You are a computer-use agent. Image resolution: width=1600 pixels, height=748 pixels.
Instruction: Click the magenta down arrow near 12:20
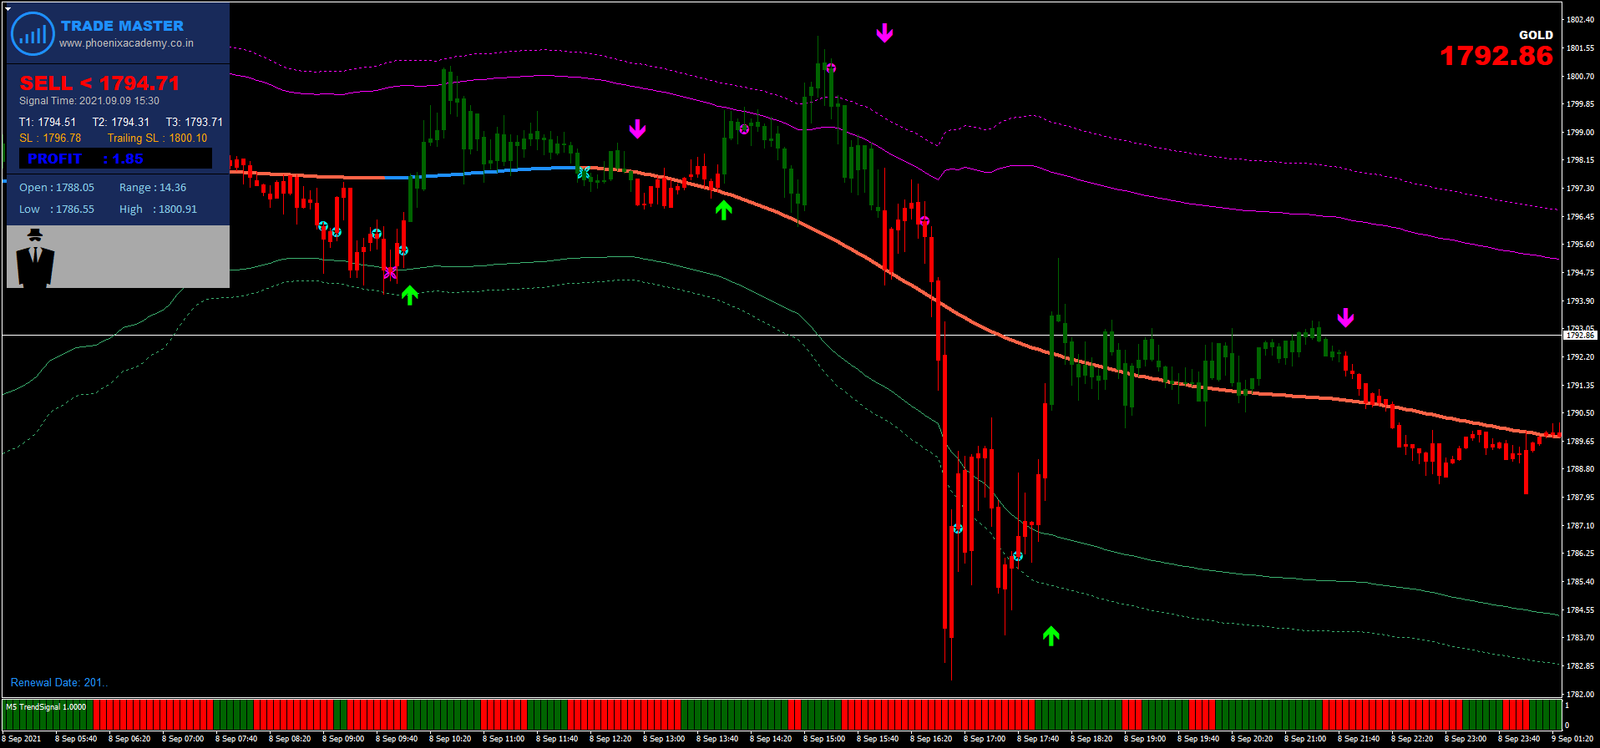click(638, 129)
